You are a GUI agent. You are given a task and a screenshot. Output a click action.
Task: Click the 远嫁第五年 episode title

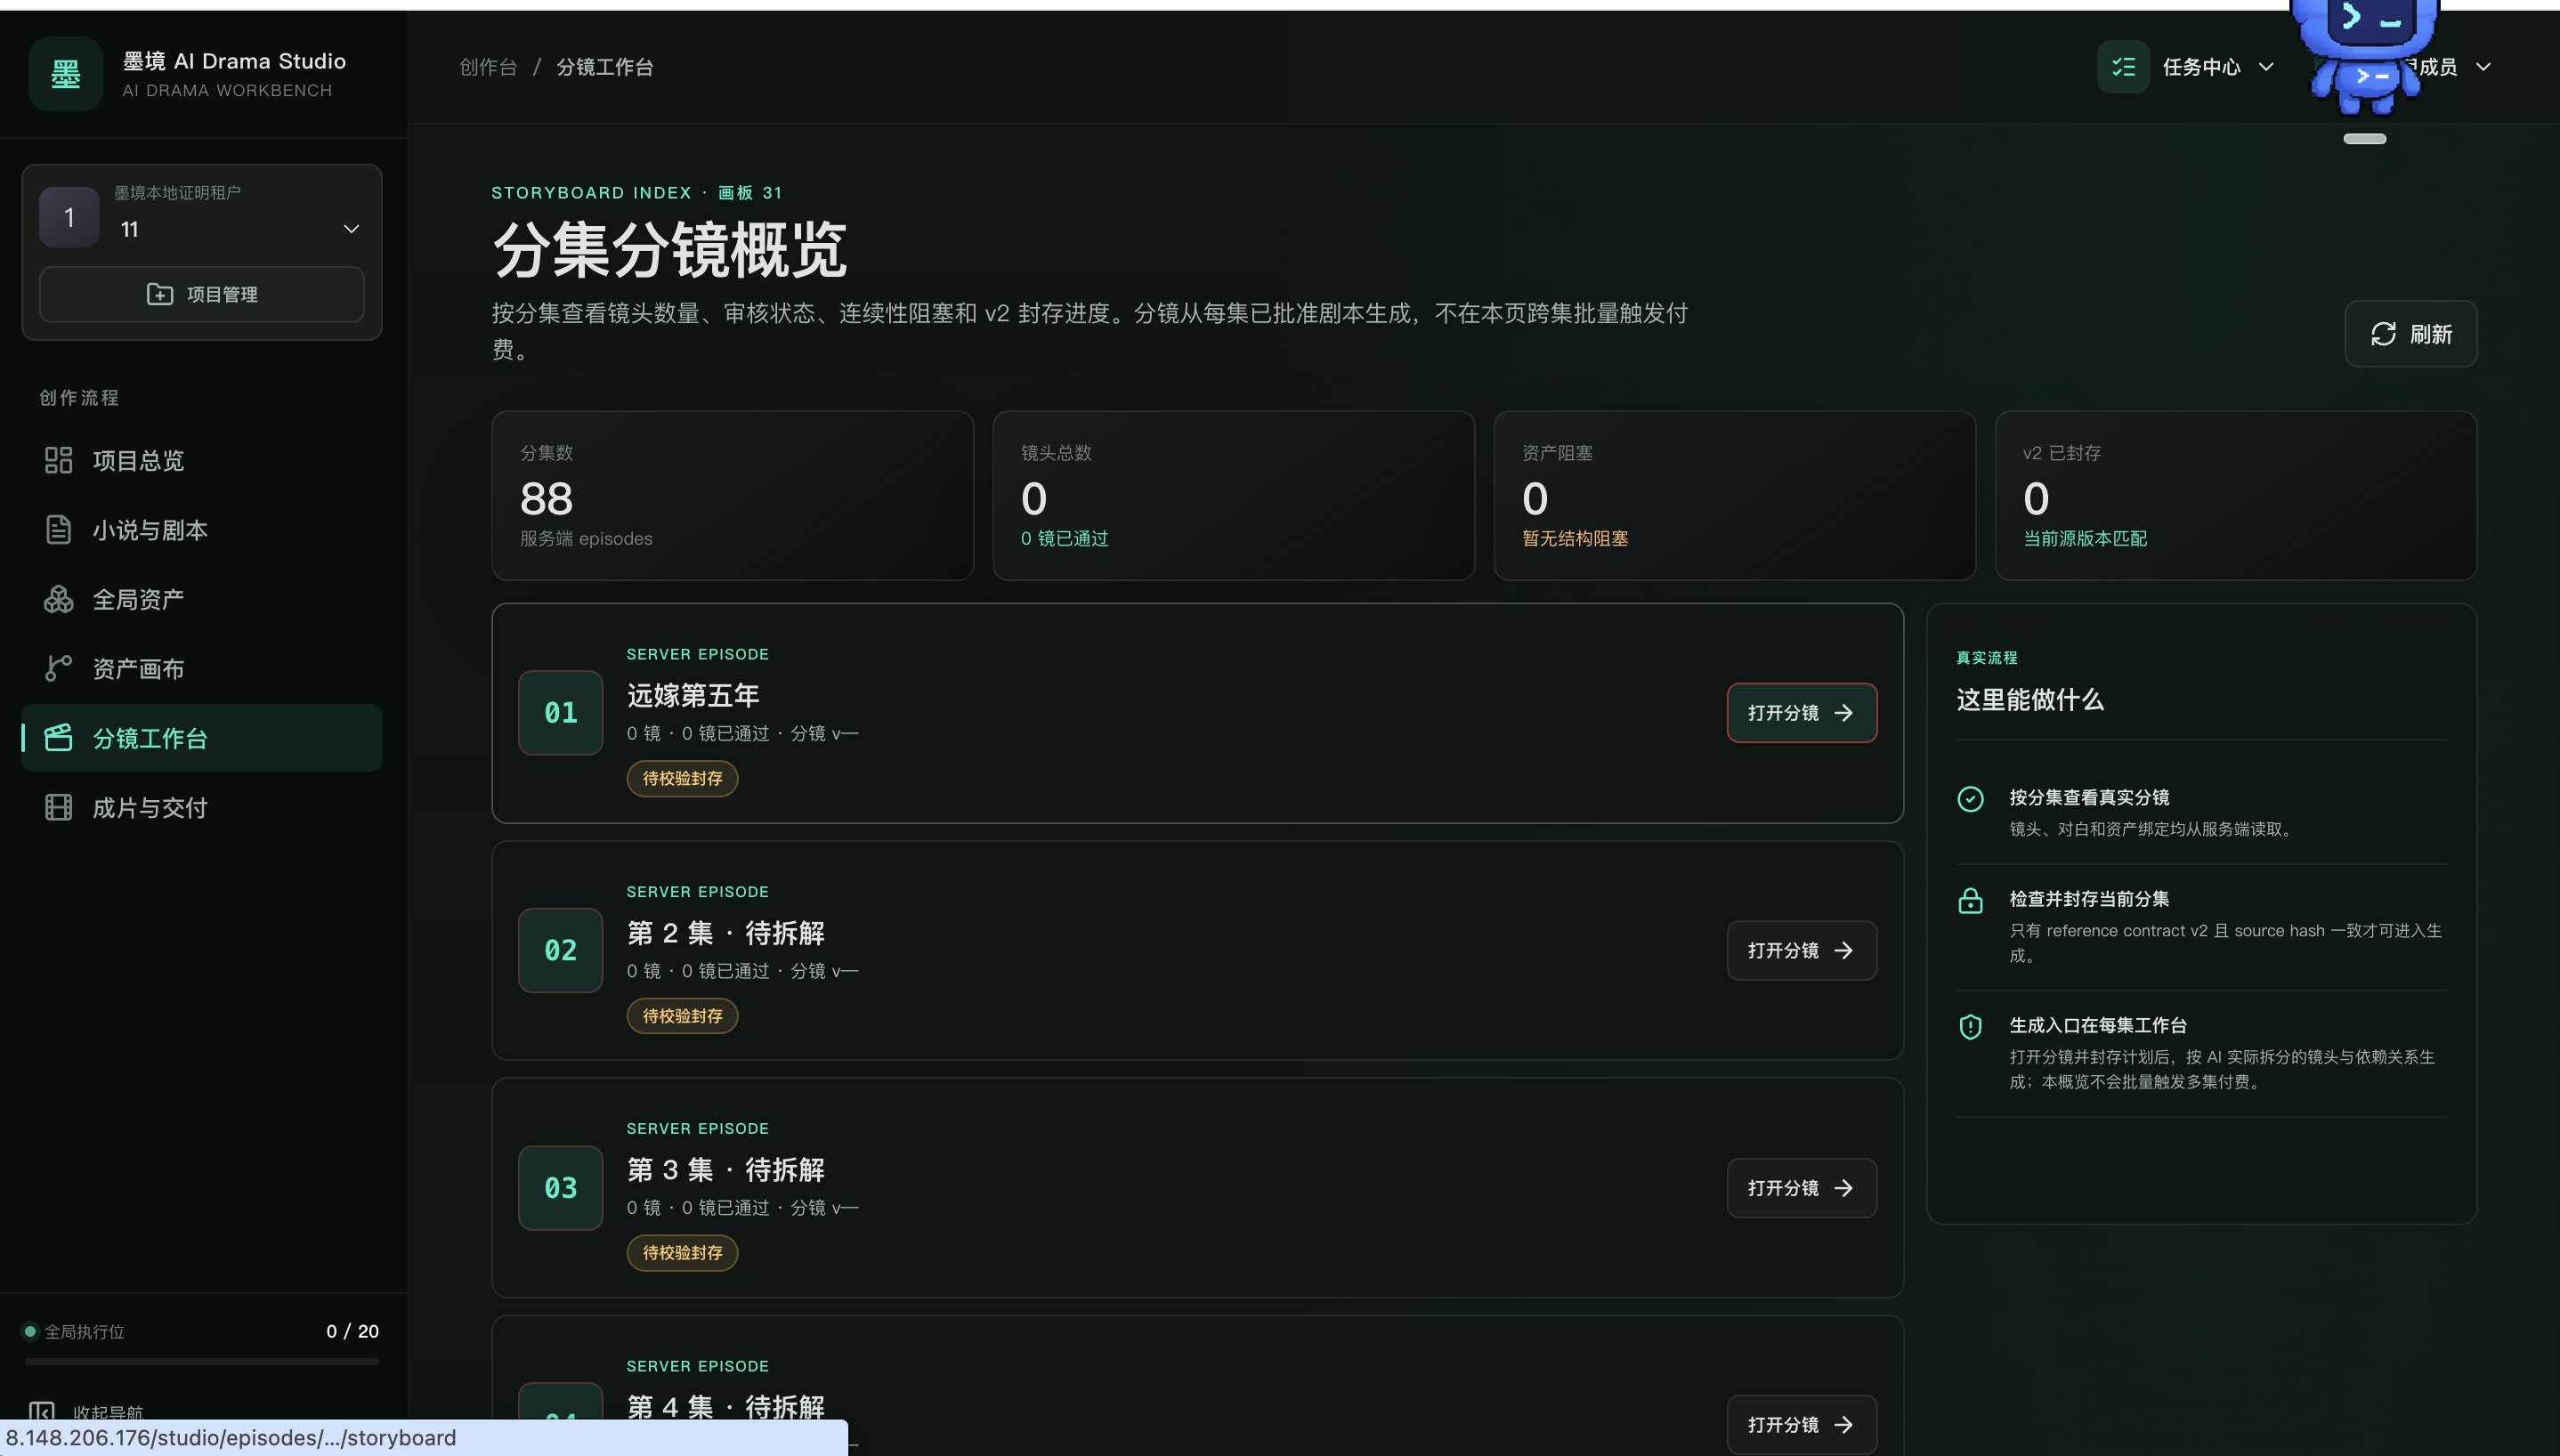pyautogui.click(x=693, y=695)
